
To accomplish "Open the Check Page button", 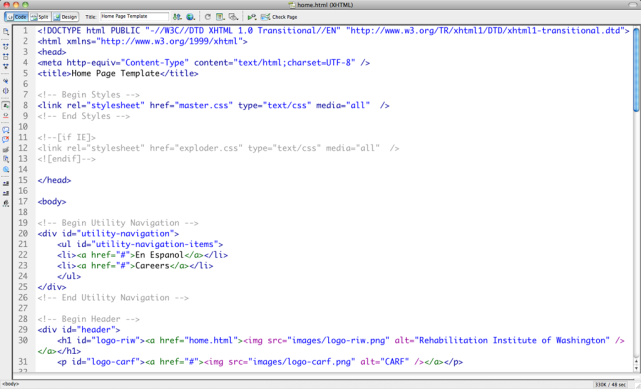I will point(279,17).
